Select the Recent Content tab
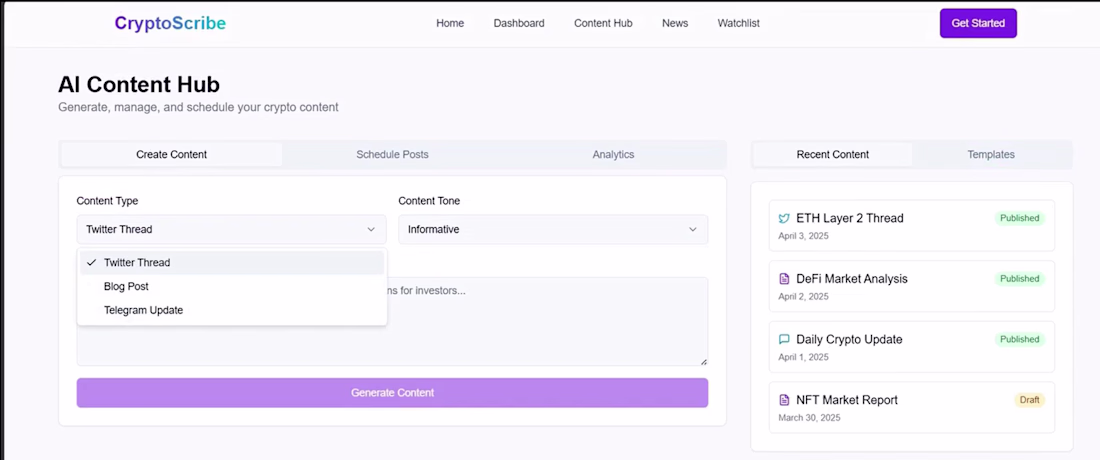Screen dimensions: 1100x460 [832, 154]
